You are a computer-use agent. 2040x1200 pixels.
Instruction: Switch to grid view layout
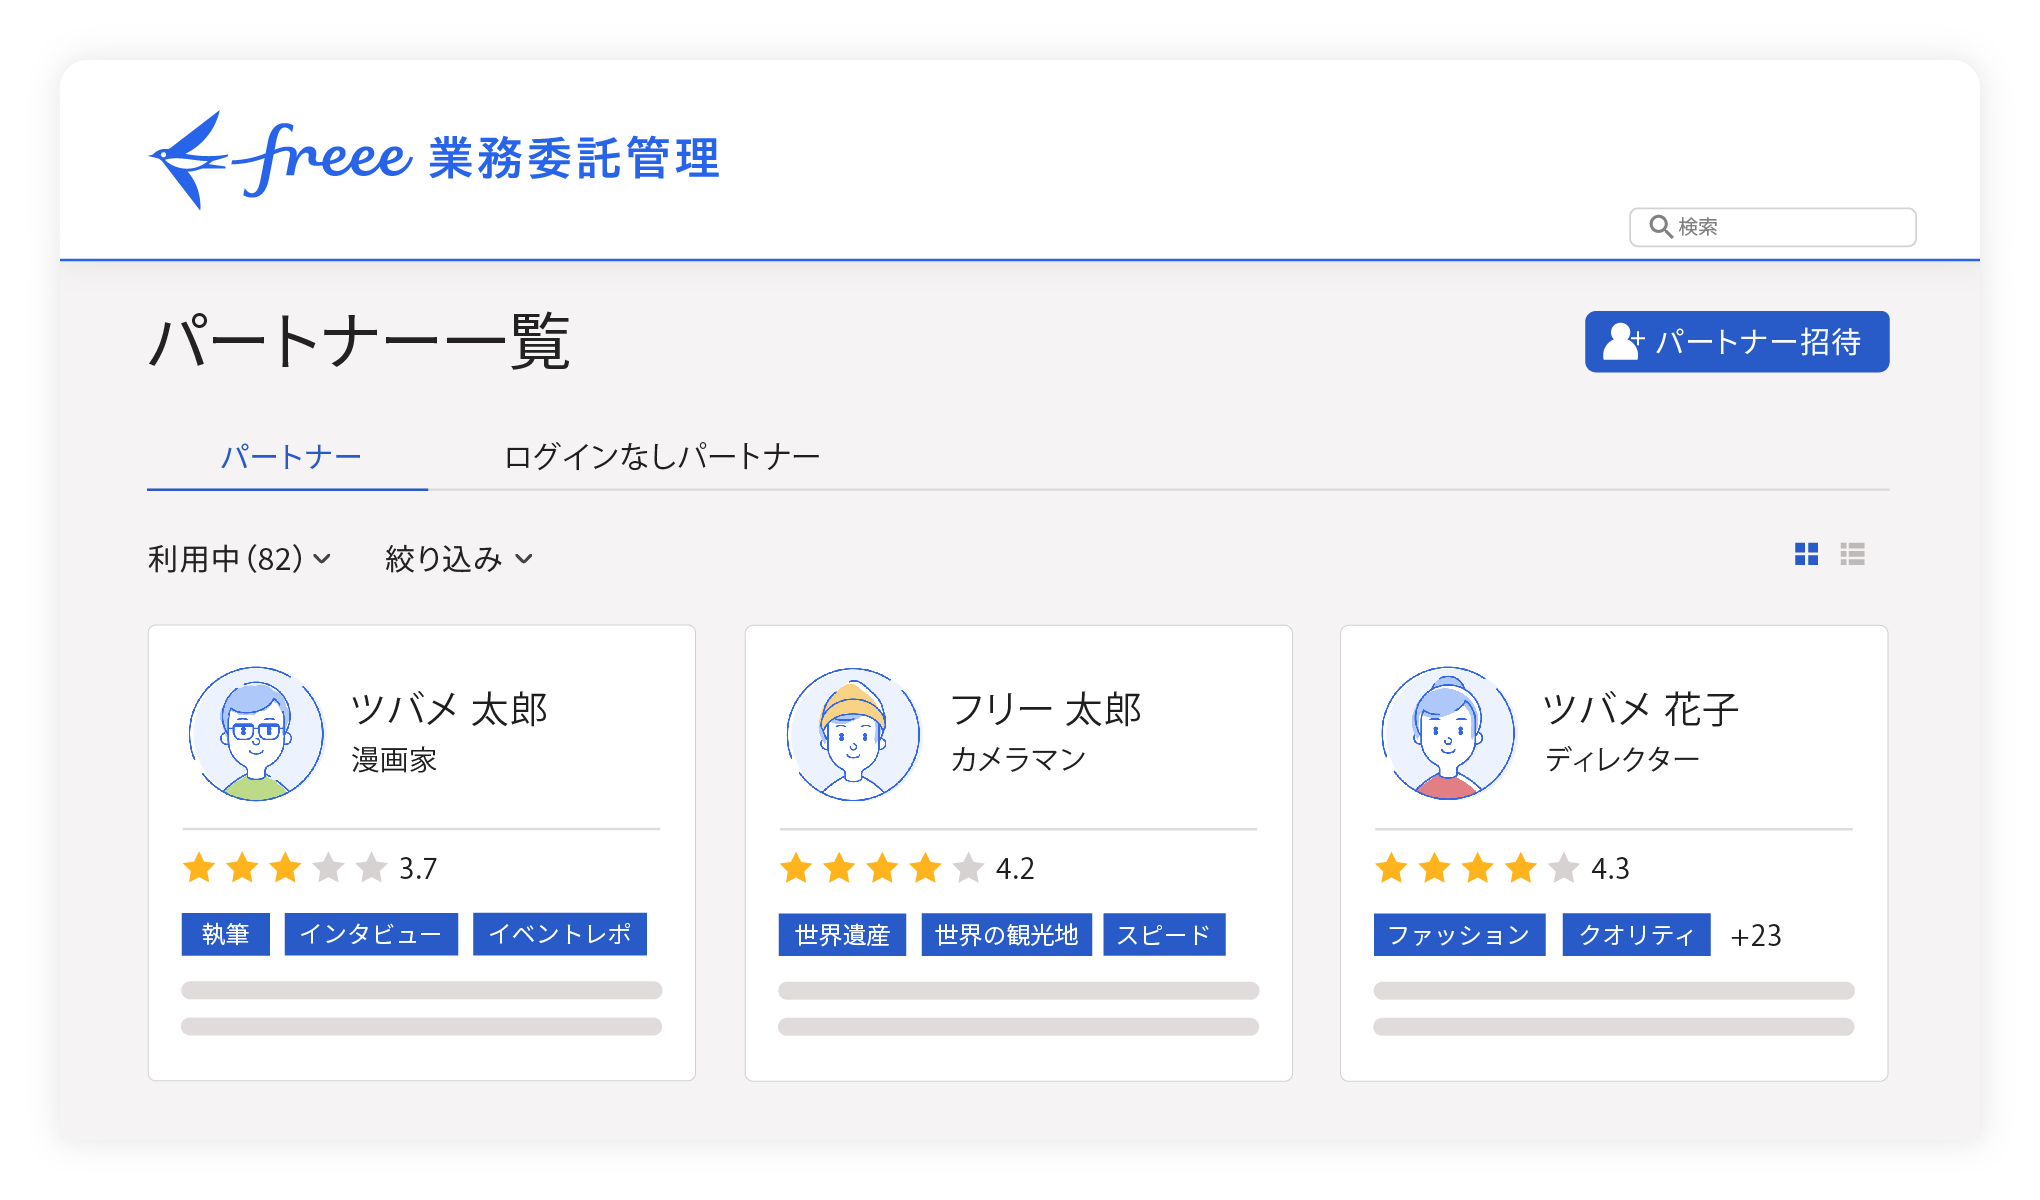tap(1806, 554)
